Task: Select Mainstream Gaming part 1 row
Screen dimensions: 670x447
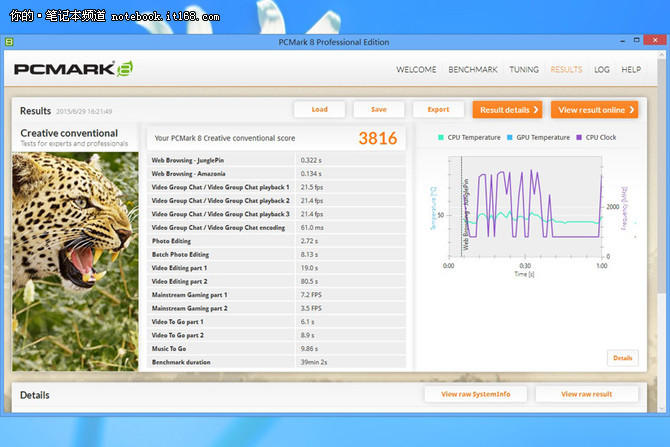Action: pos(276,295)
